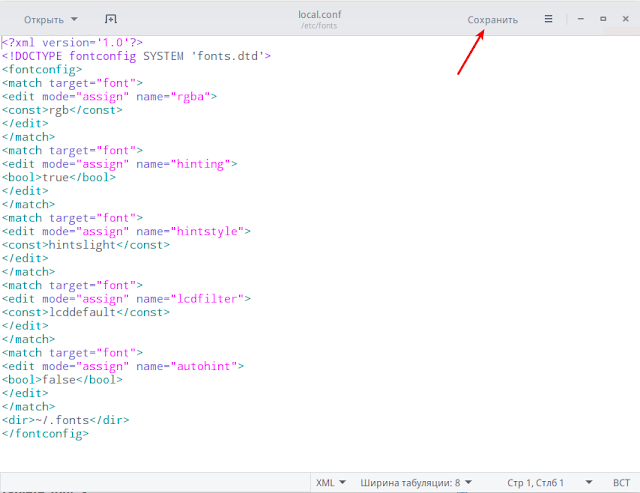The width and height of the screenshot is (640, 493).
Task: Click the <const>rgb</const> line
Action: pyautogui.click(x=62, y=110)
